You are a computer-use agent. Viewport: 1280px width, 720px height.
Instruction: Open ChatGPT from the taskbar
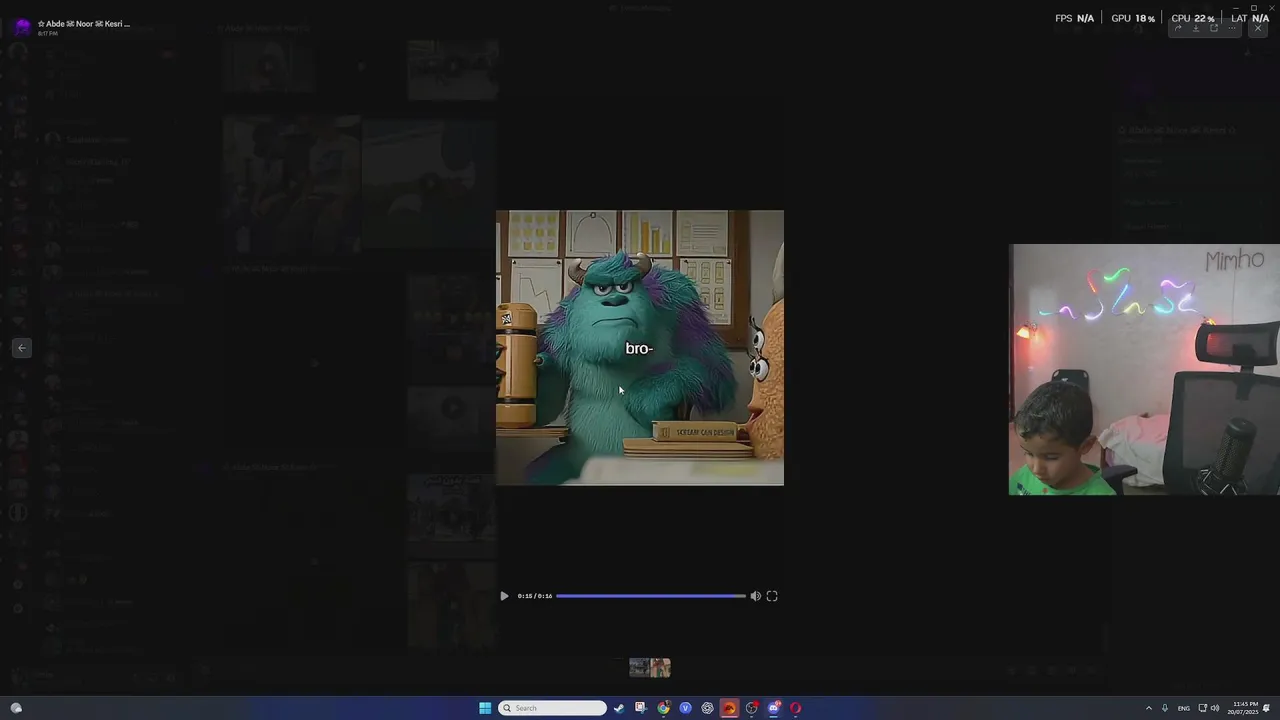pos(707,708)
